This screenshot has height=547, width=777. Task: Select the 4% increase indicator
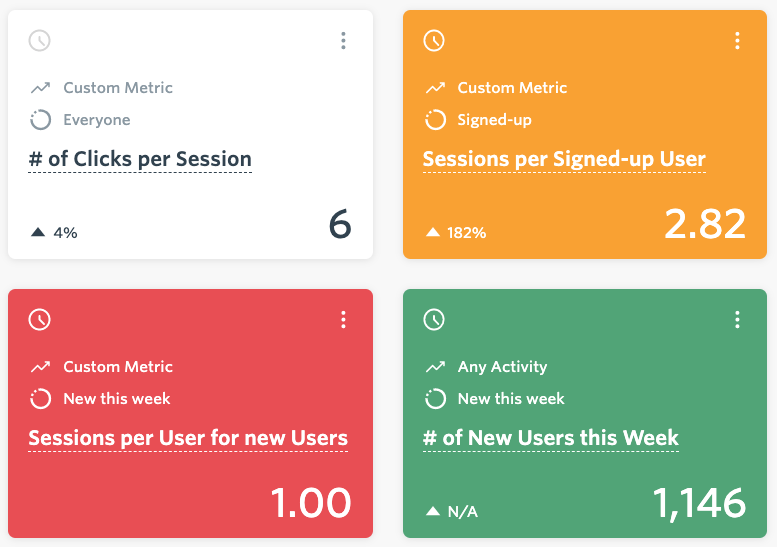pos(54,233)
